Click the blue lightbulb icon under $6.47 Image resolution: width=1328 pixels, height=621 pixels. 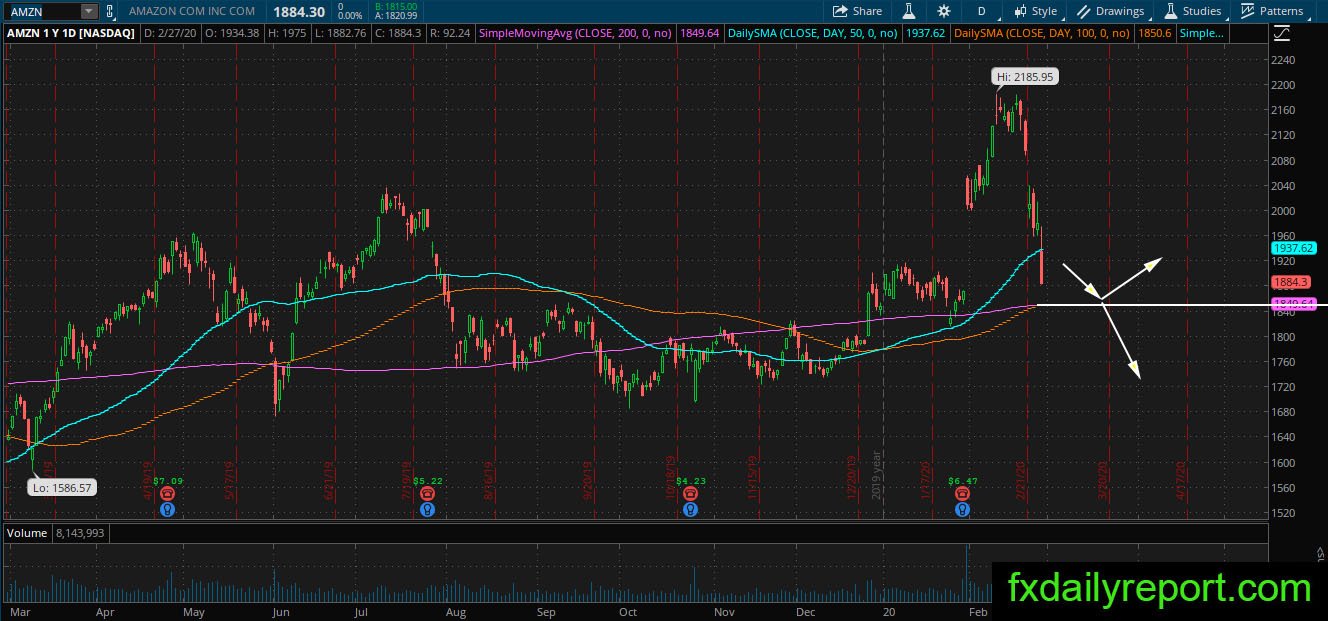(962, 509)
